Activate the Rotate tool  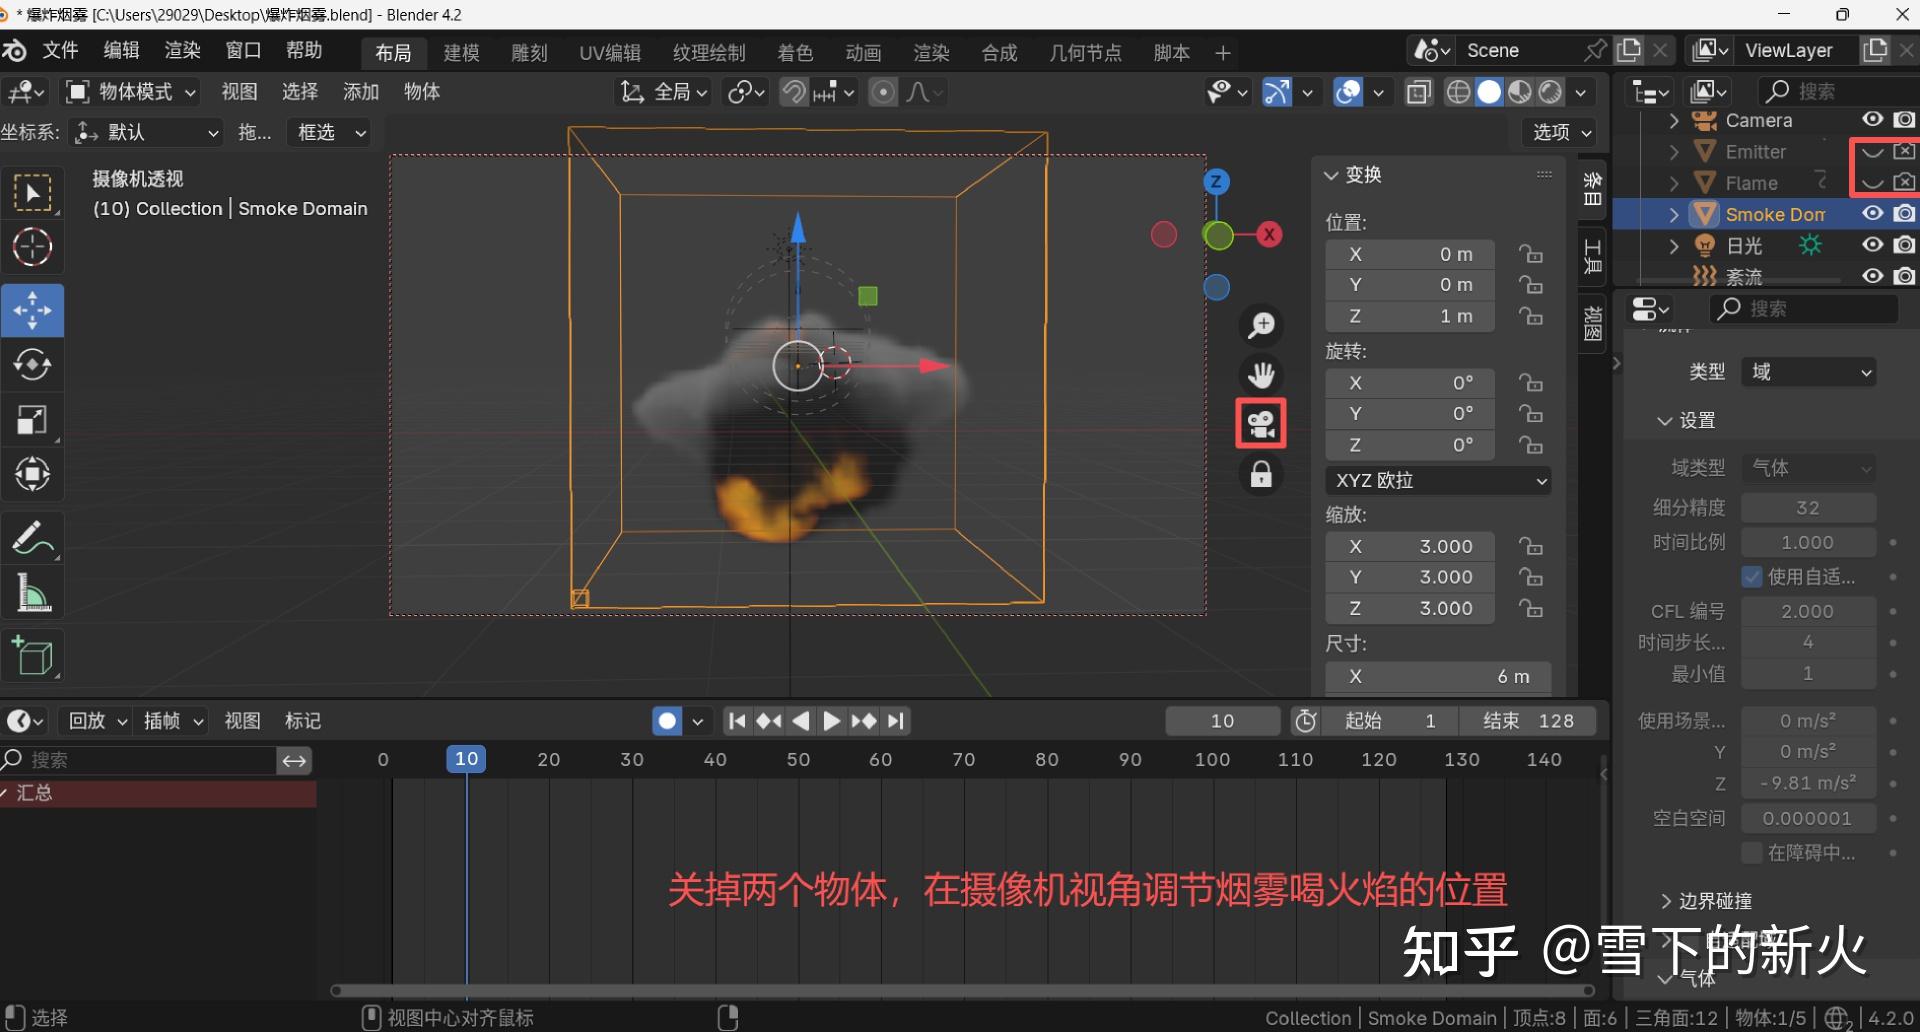[x=33, y=365]
